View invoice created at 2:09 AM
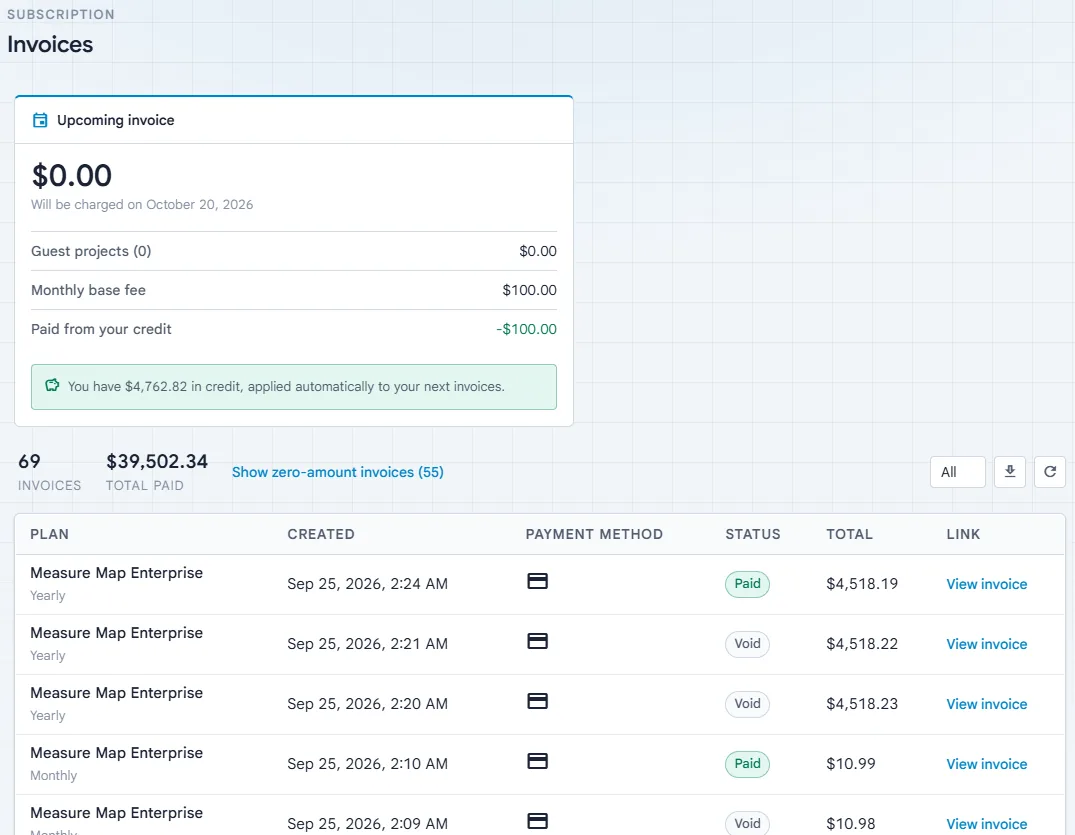Image resolution: width=1075 pixels, height=835 pixels. tap(987, 824)
